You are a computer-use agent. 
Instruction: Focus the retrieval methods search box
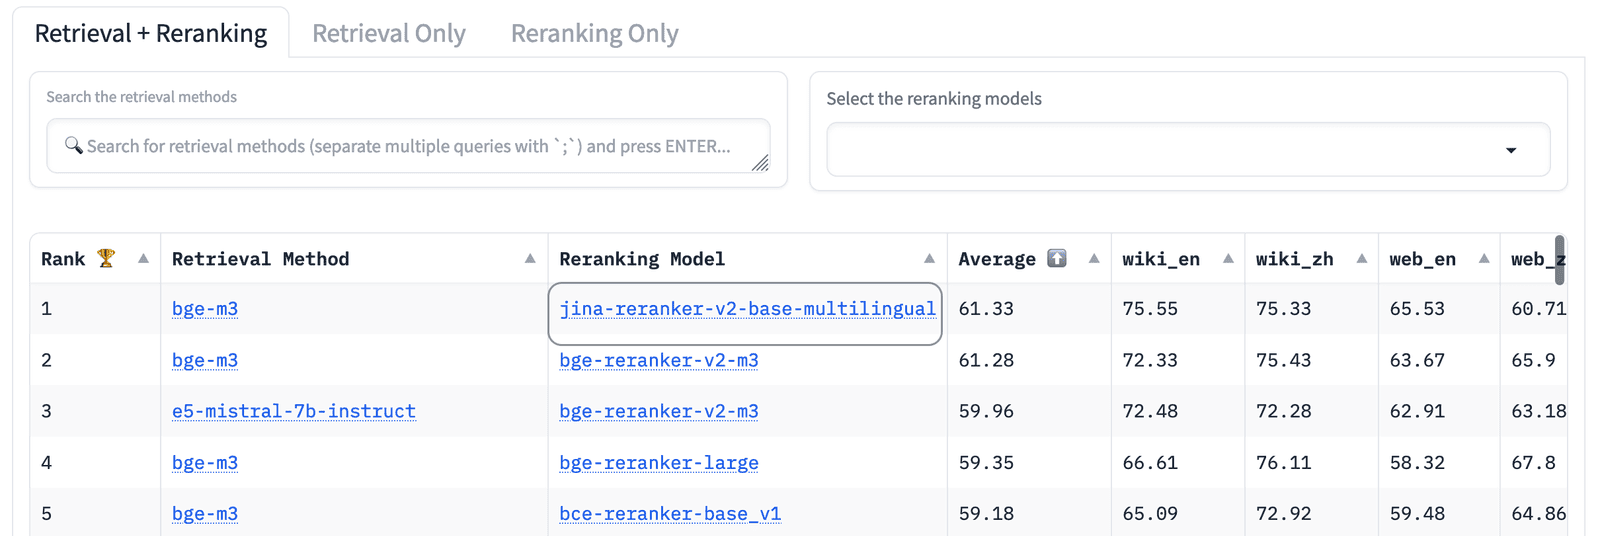(408, 146)
